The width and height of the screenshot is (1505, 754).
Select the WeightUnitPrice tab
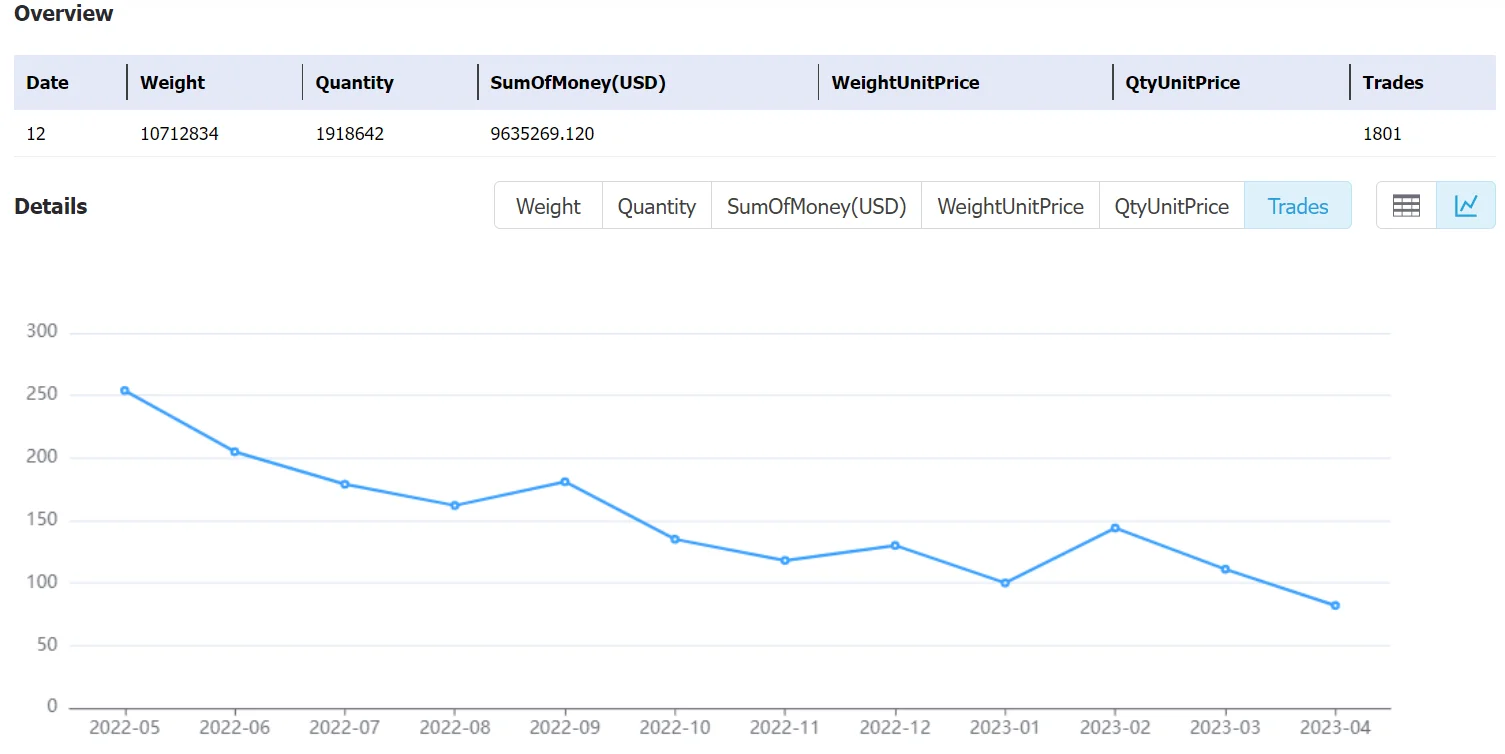click(x=1010, y=206)
